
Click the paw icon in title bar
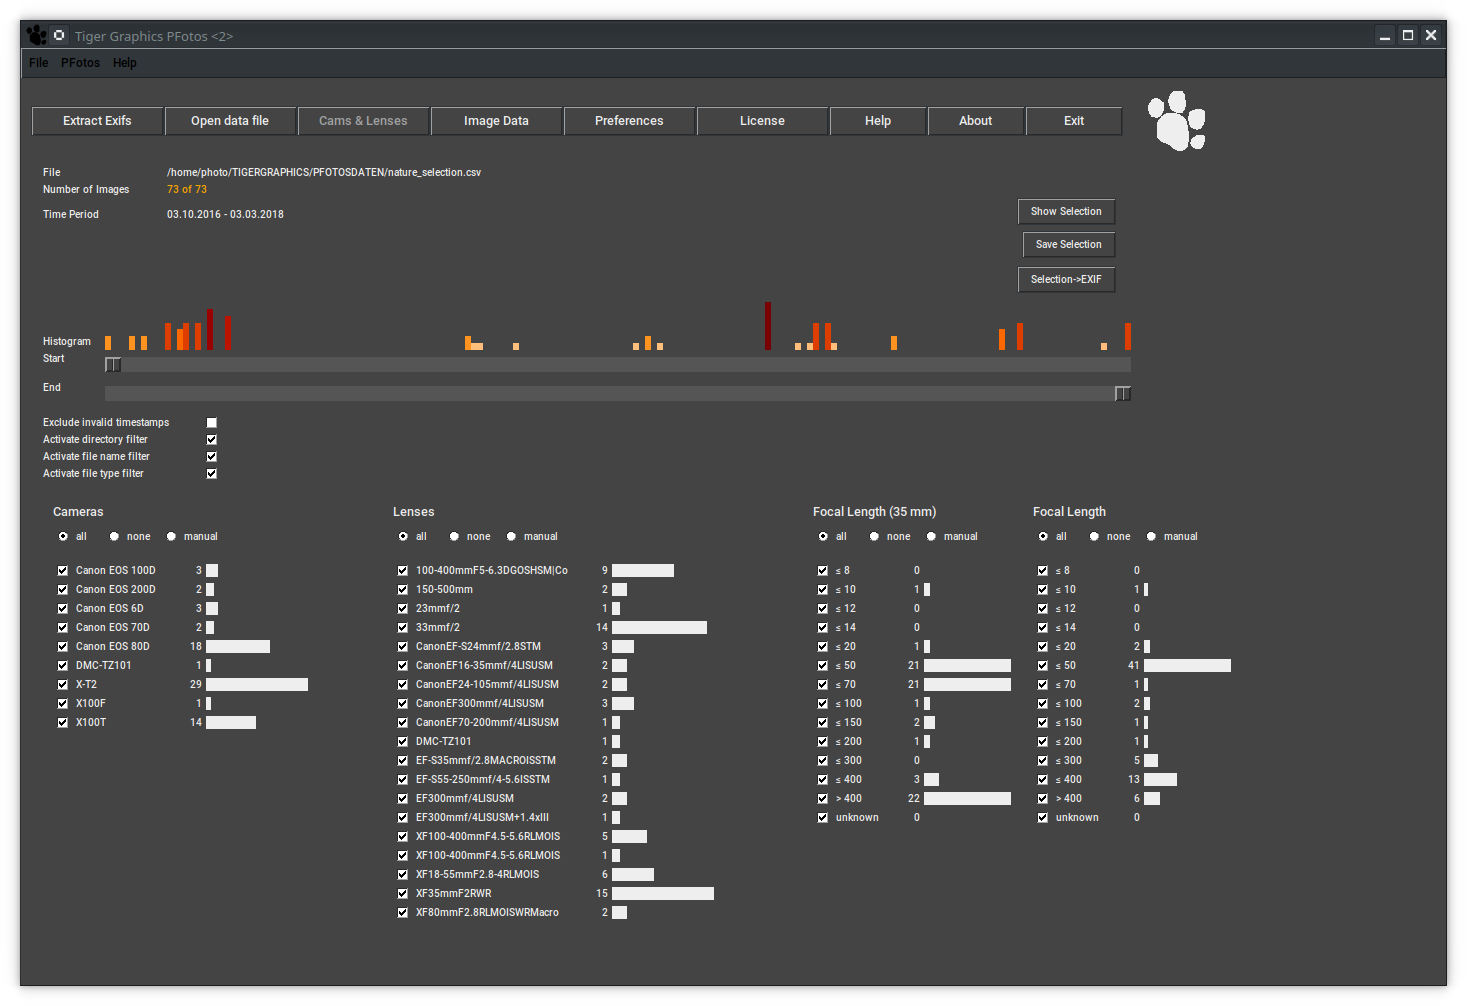coord(37,35)
